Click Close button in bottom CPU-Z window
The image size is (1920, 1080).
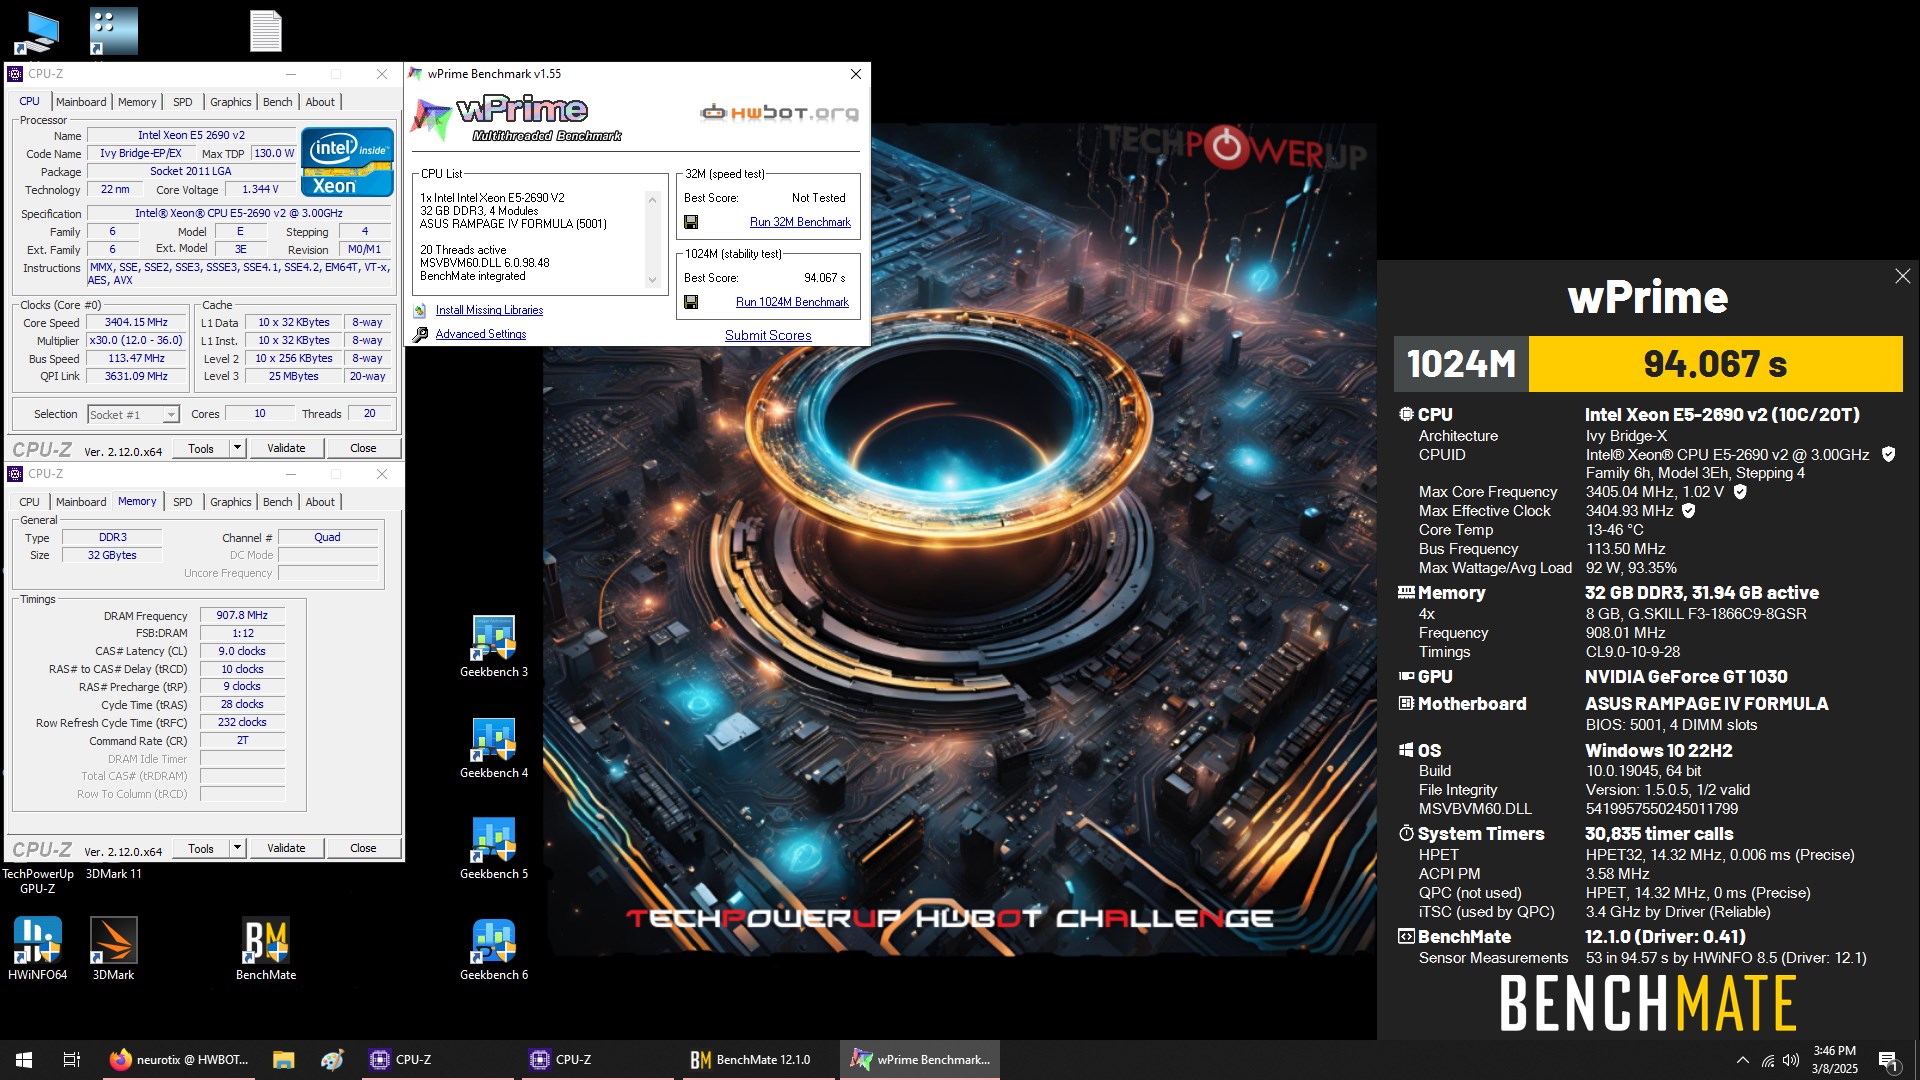(x=363, y=848)
